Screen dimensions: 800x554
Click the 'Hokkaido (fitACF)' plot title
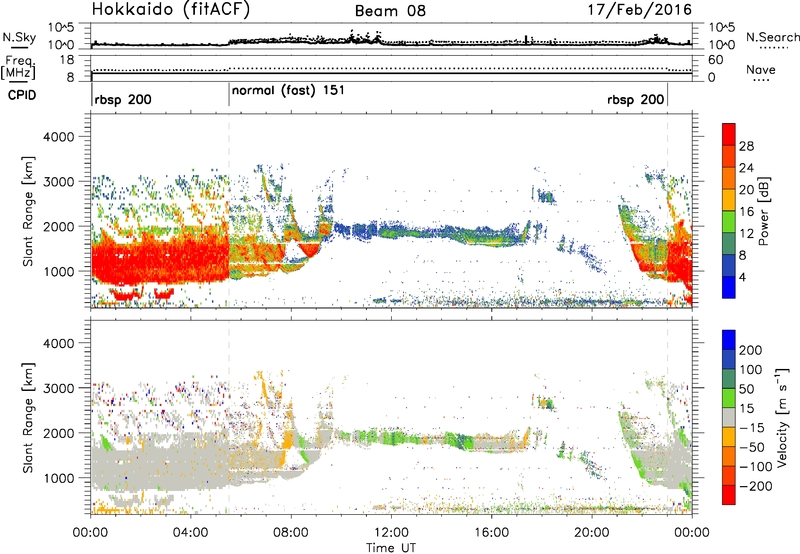coord(171,10)
